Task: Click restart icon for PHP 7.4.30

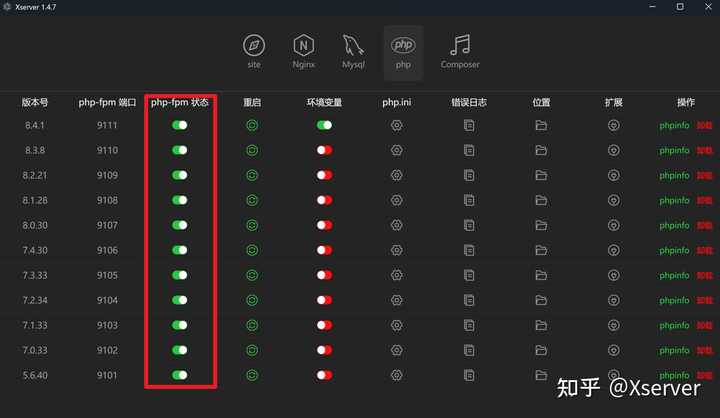Action: pyautogui.click(x=252, y=250)
